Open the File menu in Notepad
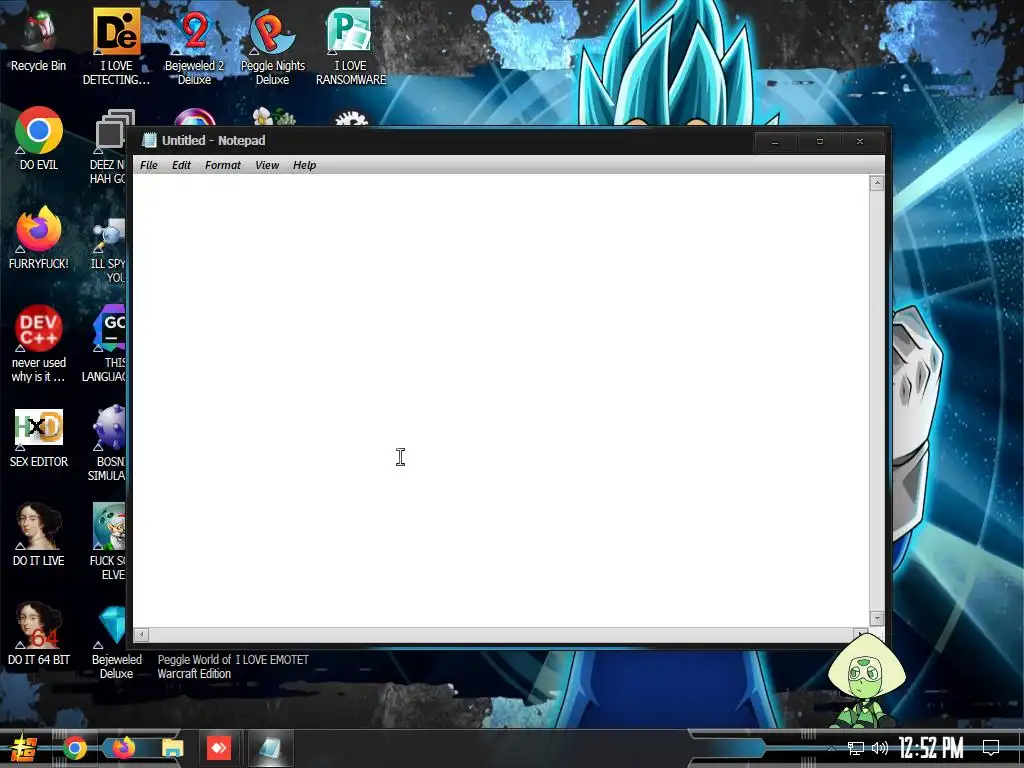Image resolution: width=1024 pixels, height=768 pixels. pos(149,165)
